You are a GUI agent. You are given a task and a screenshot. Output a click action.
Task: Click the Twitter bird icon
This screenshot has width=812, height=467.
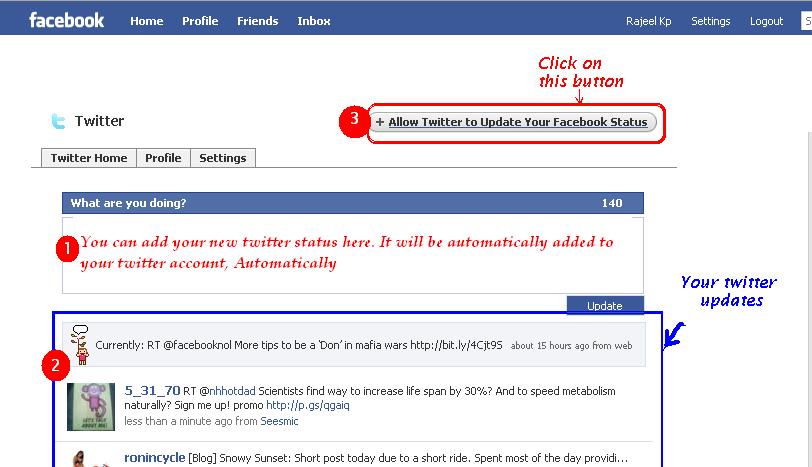[58, 121]
